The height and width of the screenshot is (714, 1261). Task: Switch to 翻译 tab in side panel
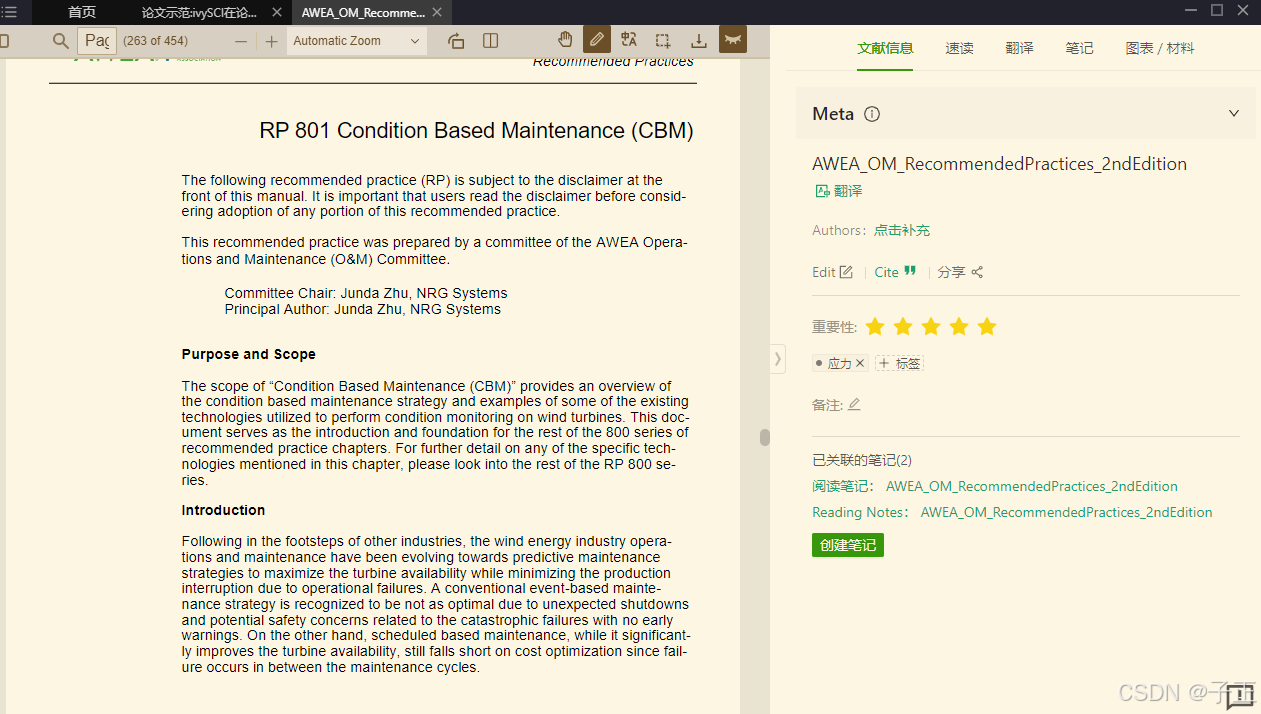pos(1019,48)
